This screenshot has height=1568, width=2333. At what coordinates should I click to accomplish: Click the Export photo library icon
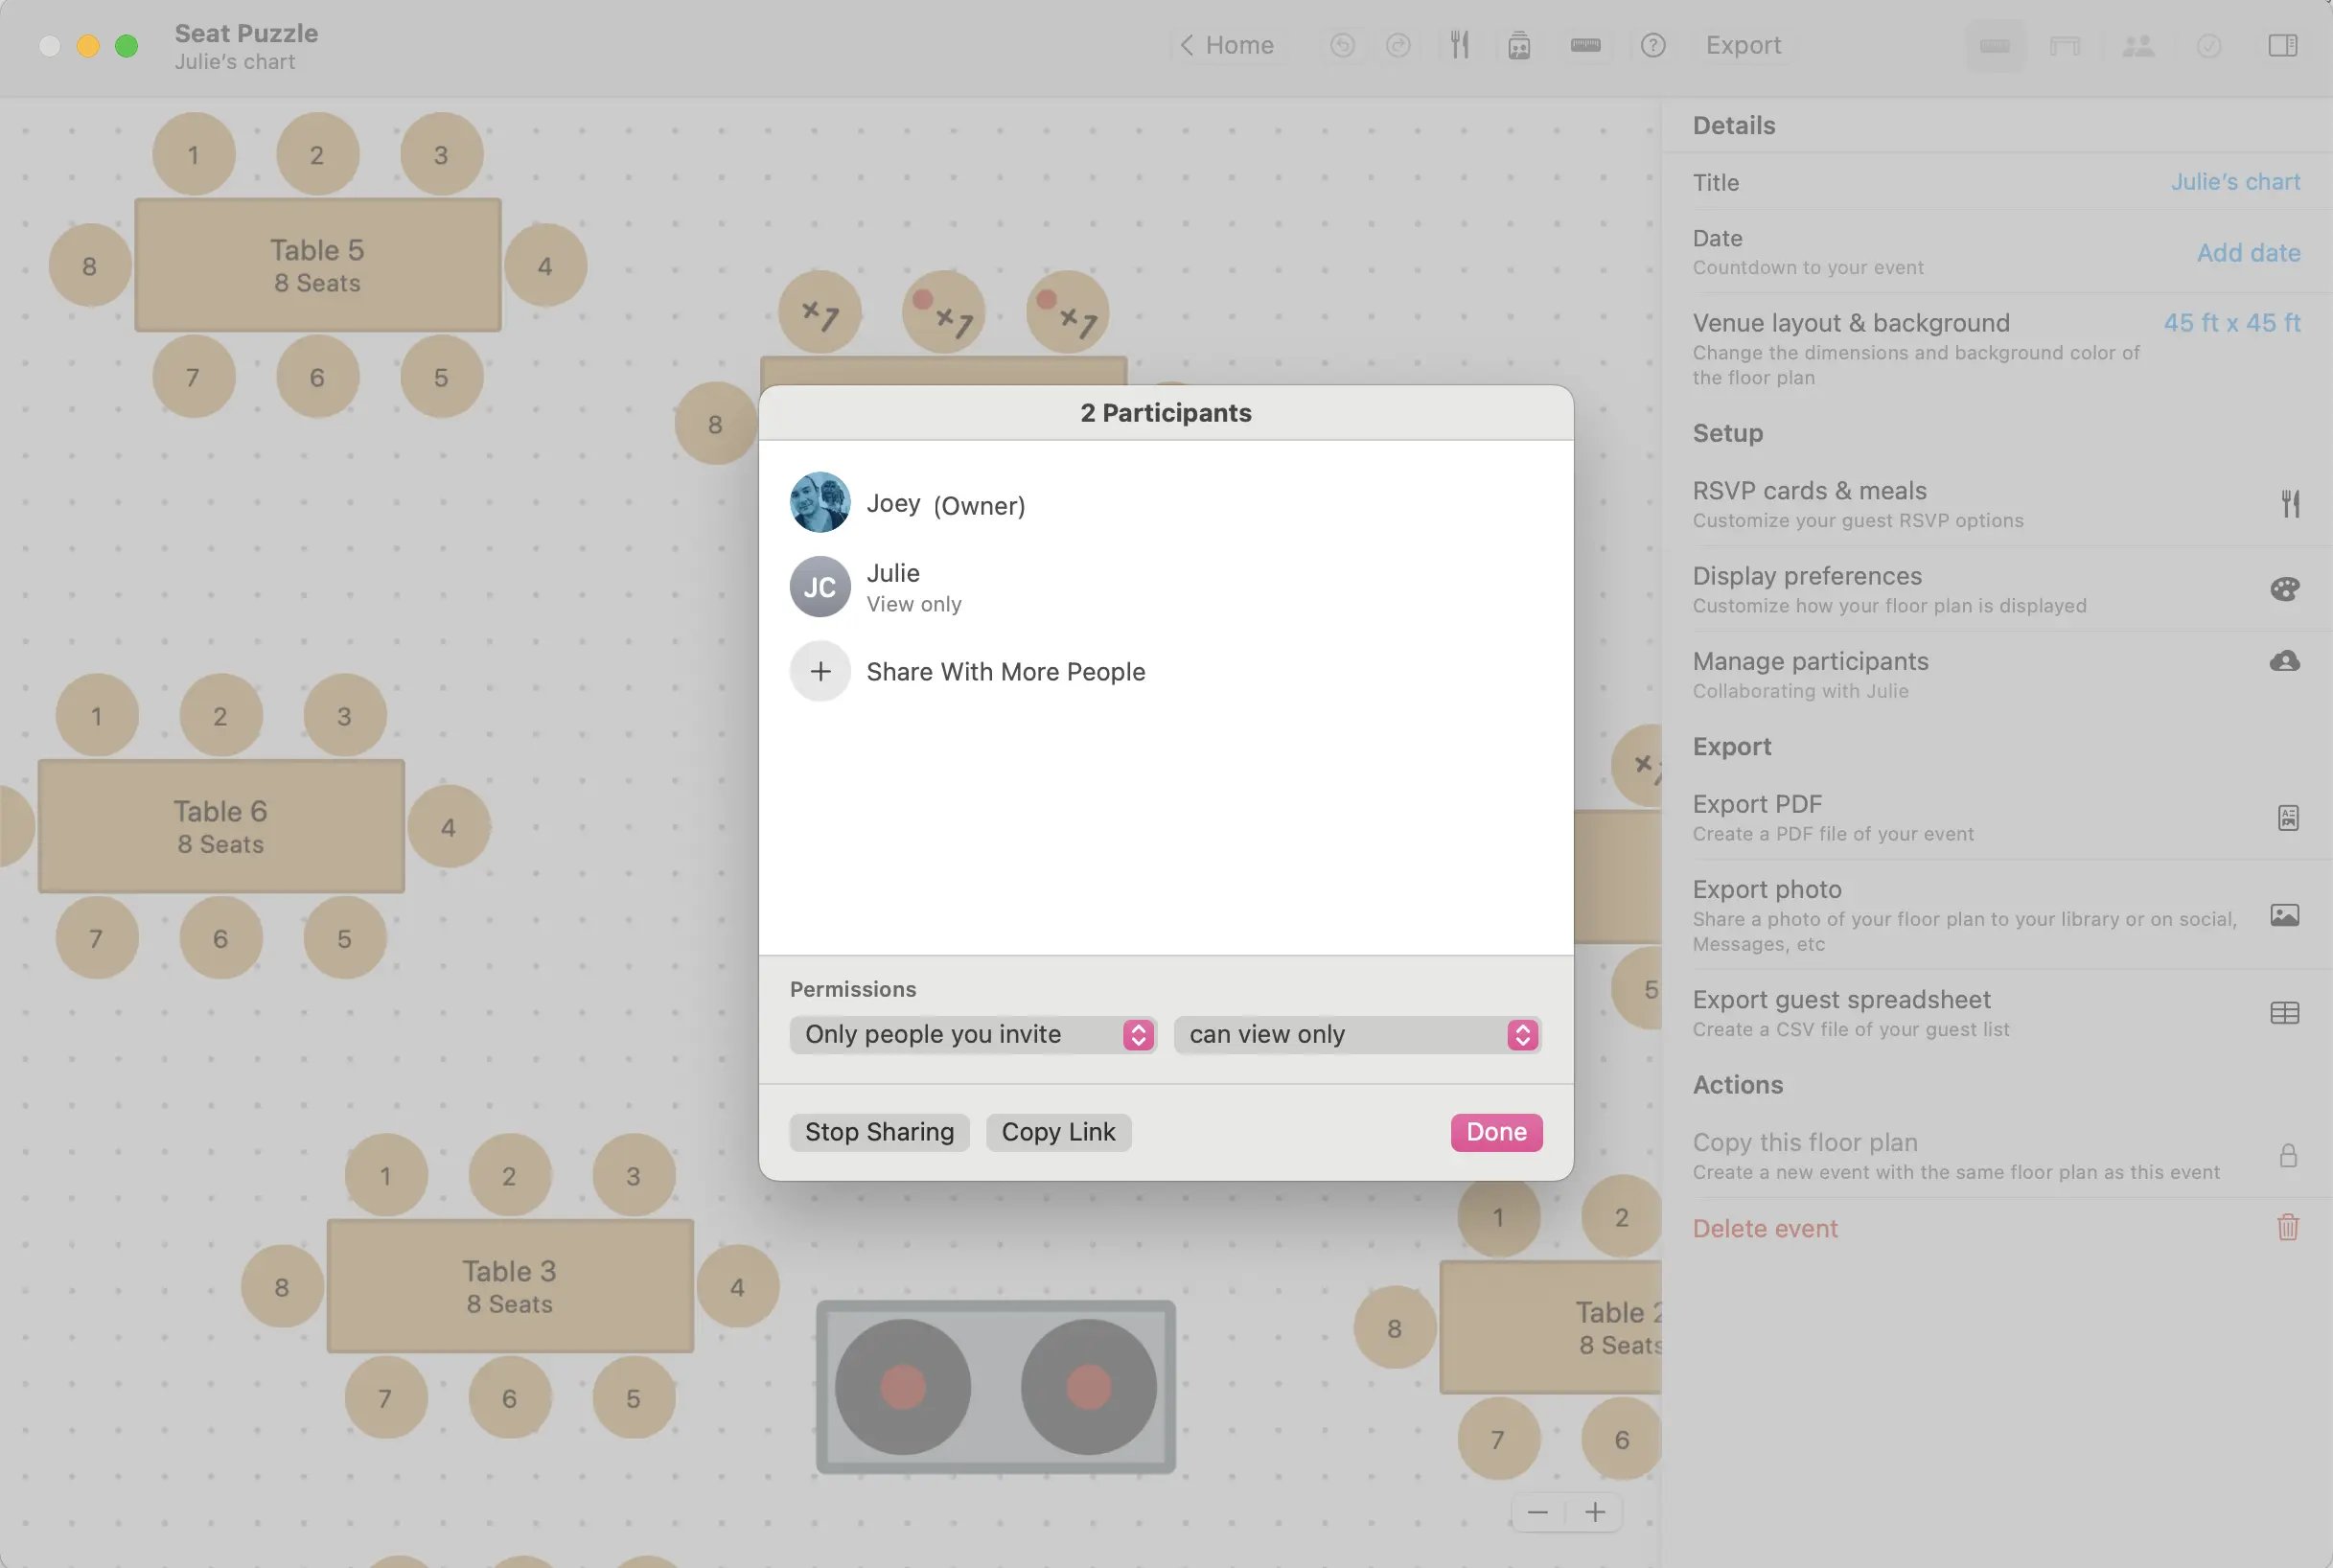2286,915
